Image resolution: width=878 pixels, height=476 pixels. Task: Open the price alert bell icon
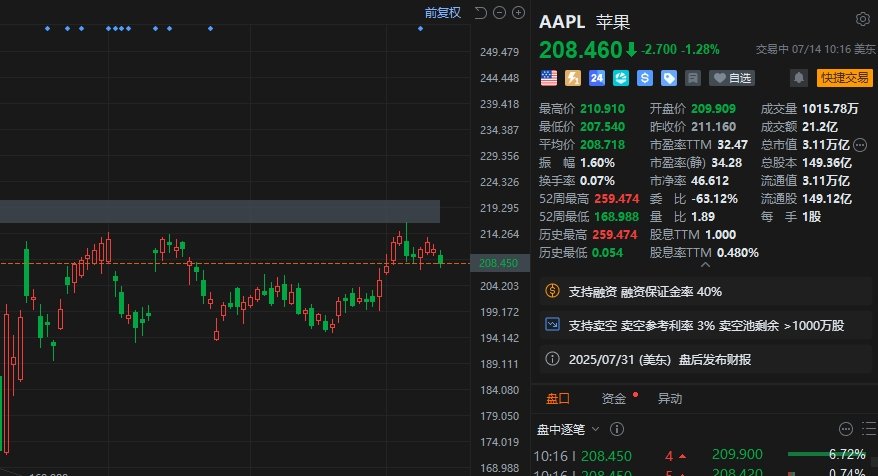[798, 78]
